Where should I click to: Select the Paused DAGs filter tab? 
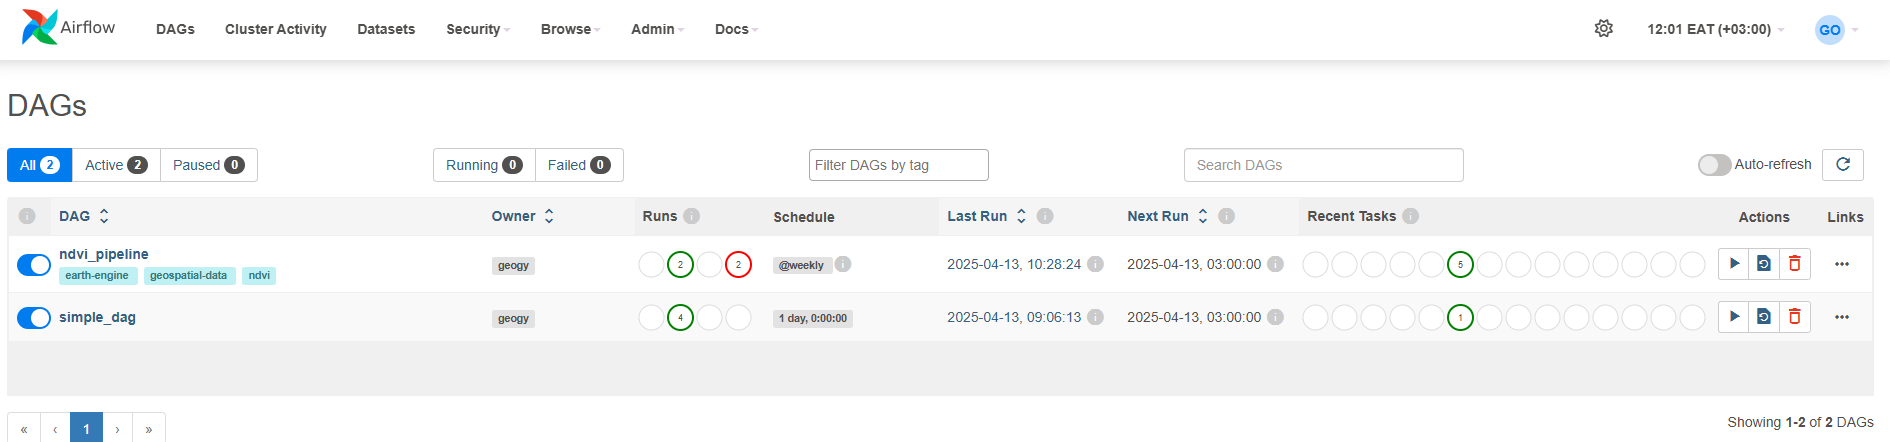209,165
